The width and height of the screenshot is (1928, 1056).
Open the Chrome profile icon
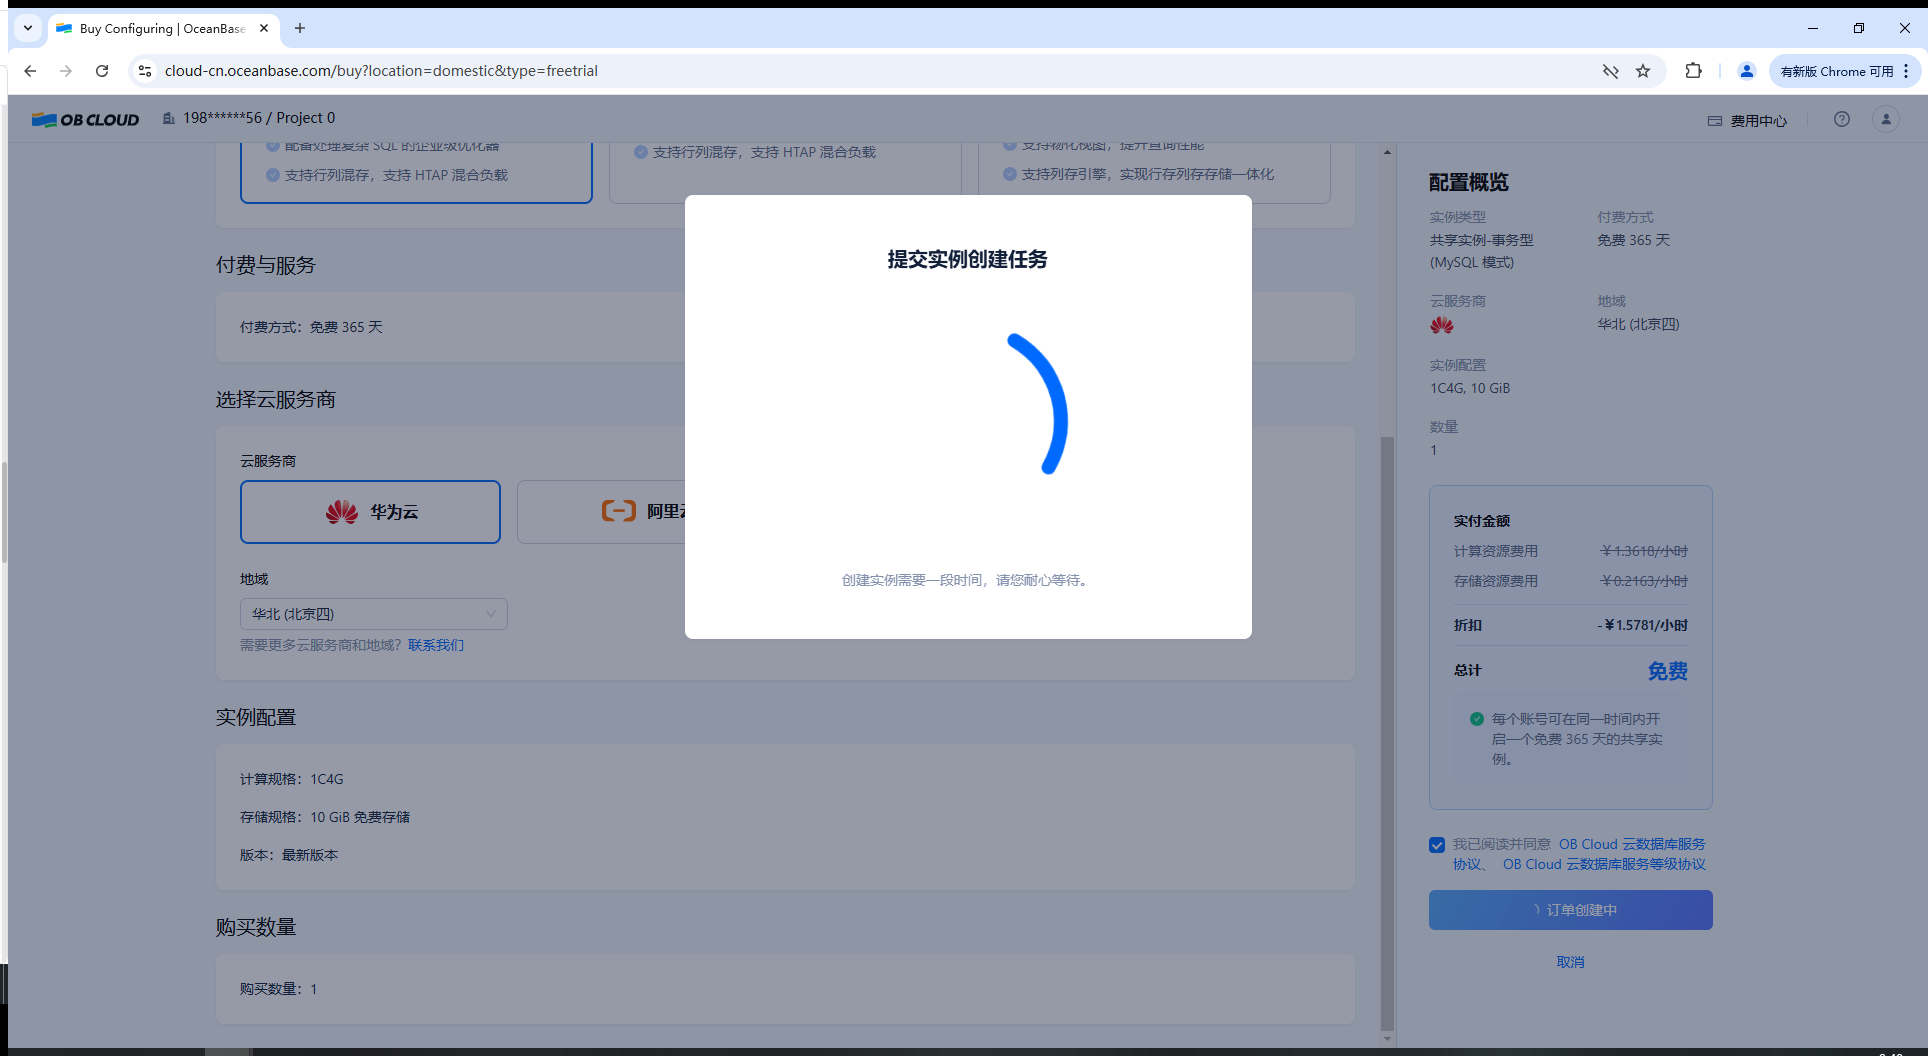[1747, 71]
